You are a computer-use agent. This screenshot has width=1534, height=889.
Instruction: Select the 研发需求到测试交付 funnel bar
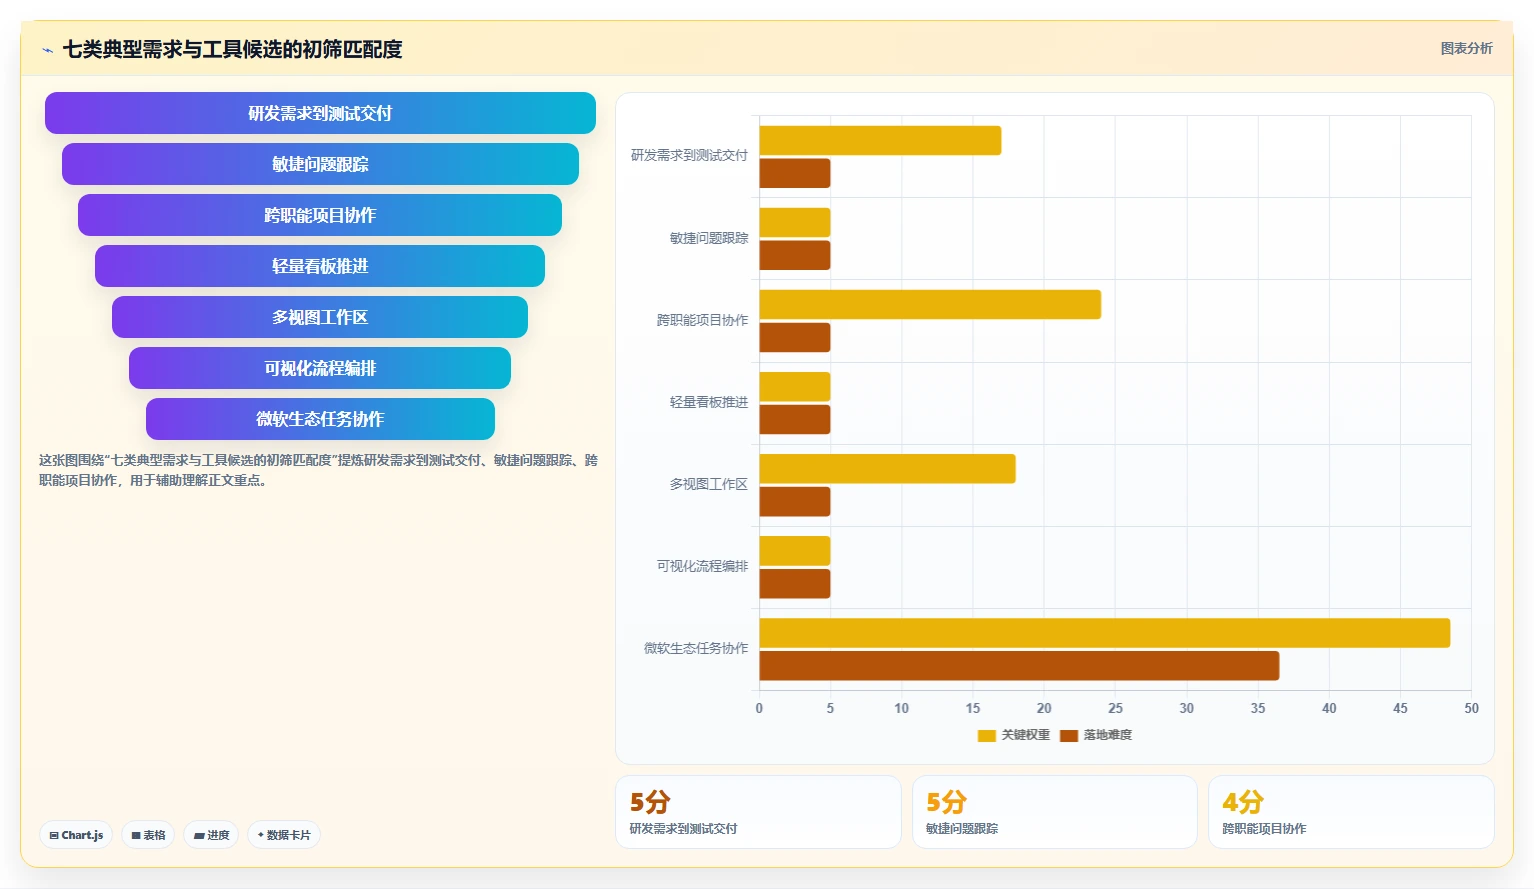(320, 113)
